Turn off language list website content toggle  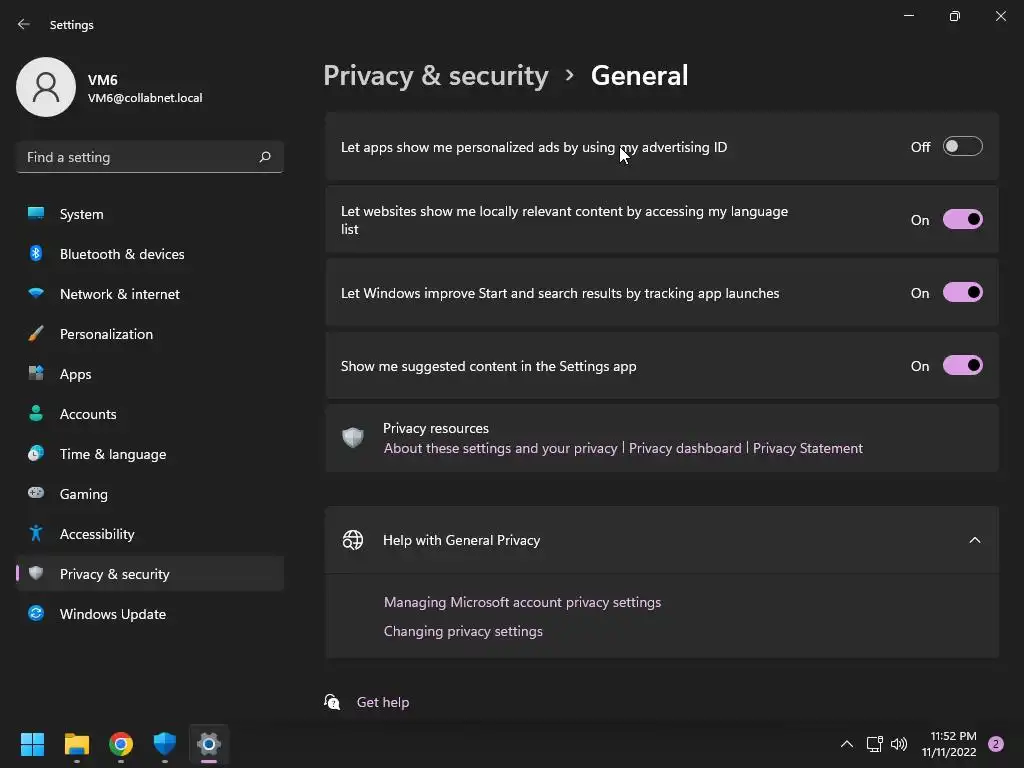coord(962,220)
